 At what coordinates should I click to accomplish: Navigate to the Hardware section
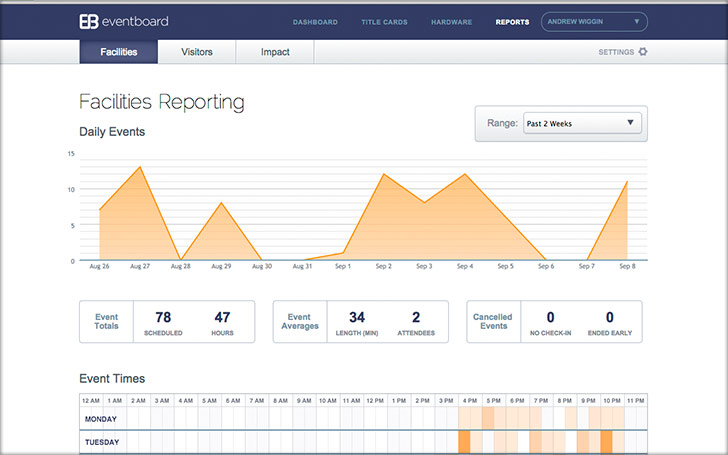tap(452, 22)
